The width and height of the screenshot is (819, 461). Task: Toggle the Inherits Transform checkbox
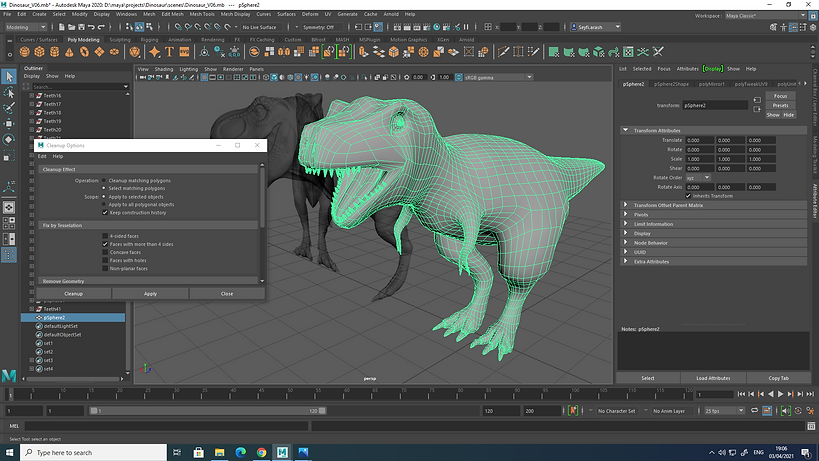tap(688, 196)
